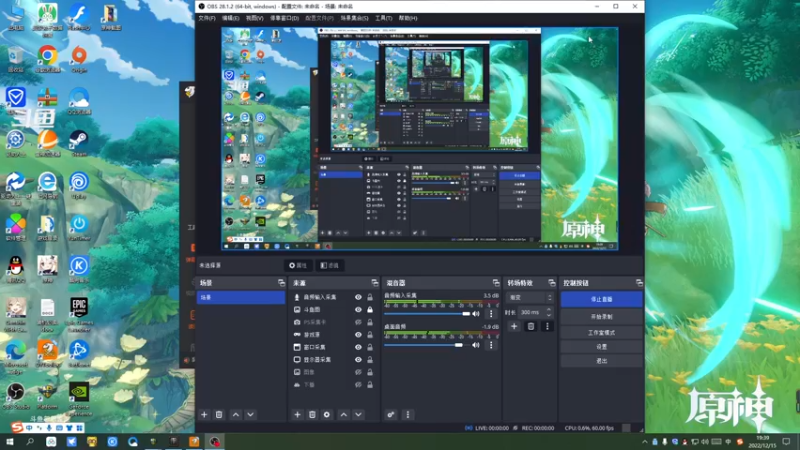Pop out the 场景 dock panel

pos(281,283)
